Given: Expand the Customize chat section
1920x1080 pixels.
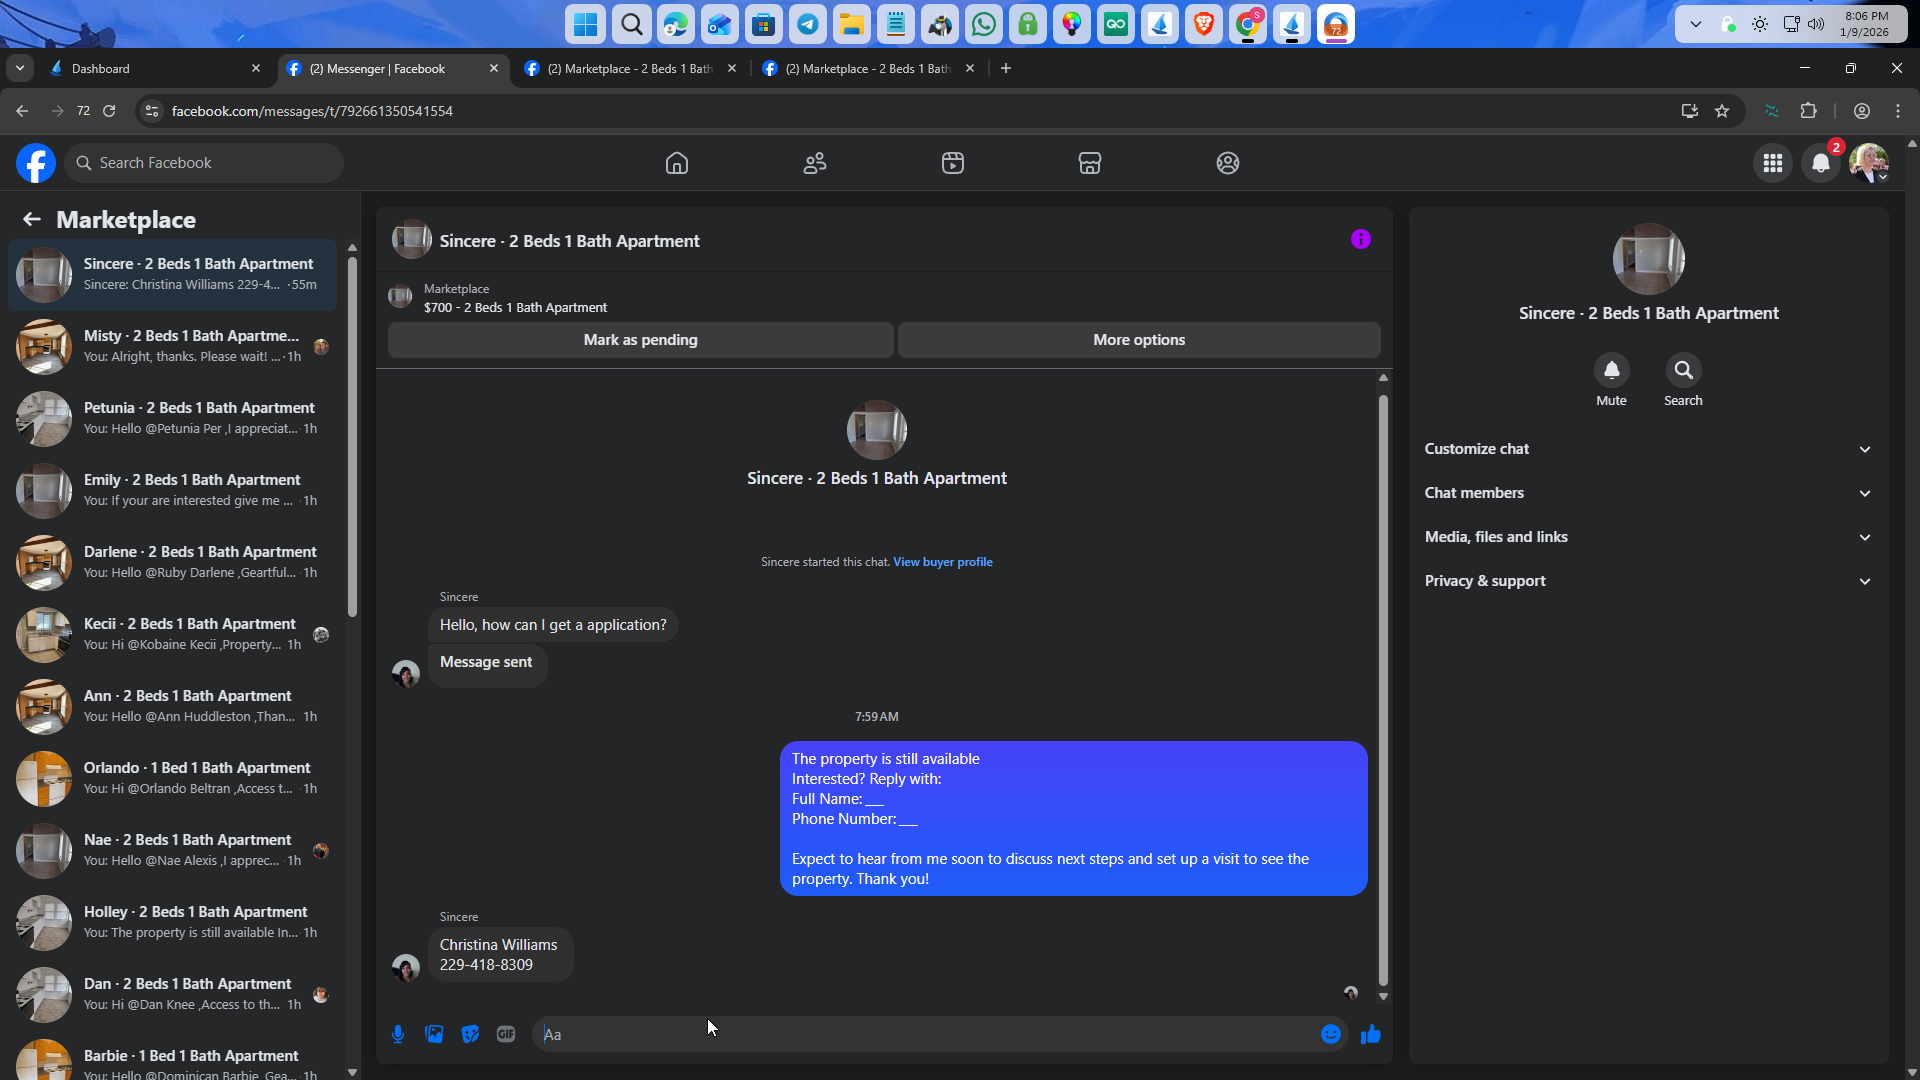Looking at the screenshot, I should [x=1648, y=449].
